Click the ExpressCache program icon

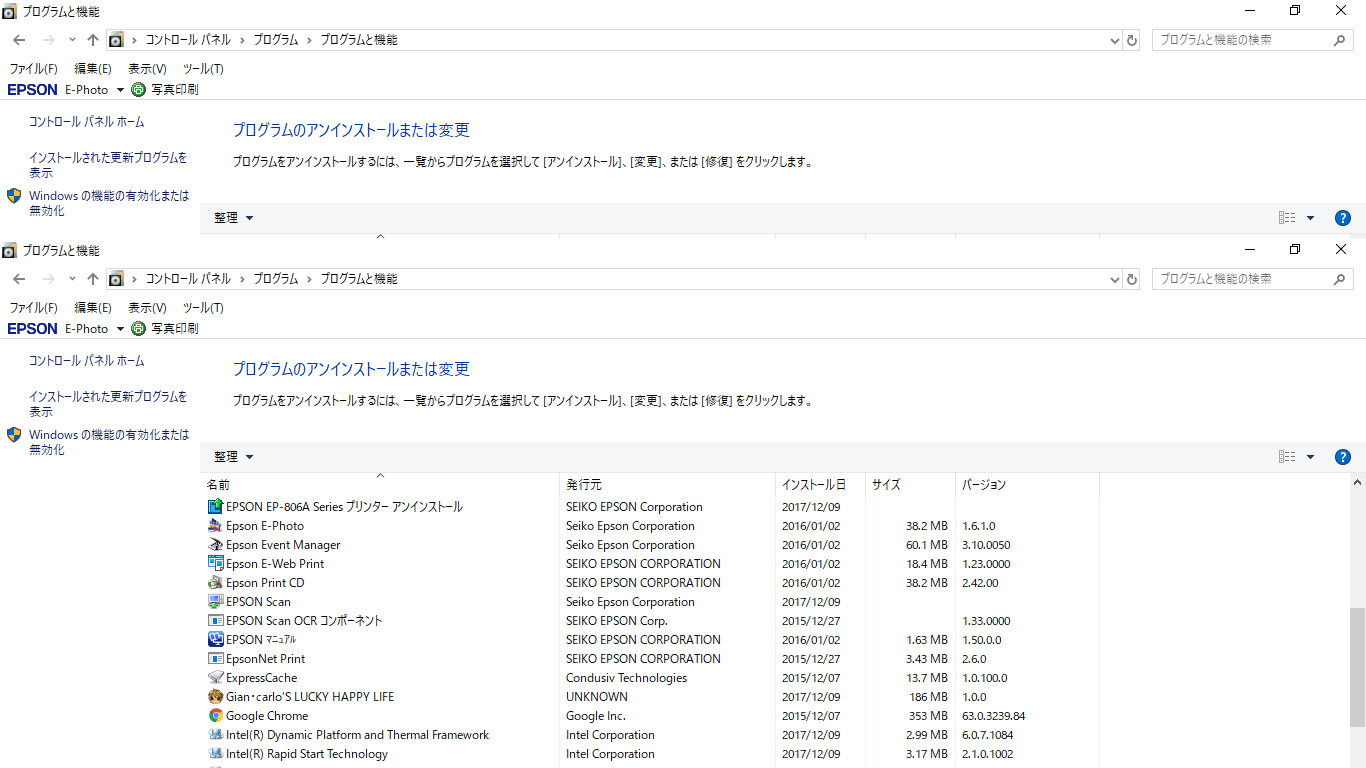click(x=215, y=678)
